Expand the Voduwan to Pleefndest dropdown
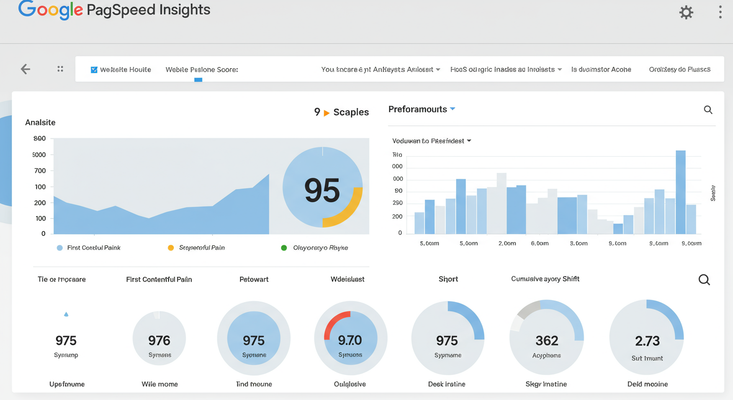Image resolution: width=733 pixels, height=400 pixels. [431, 141]
